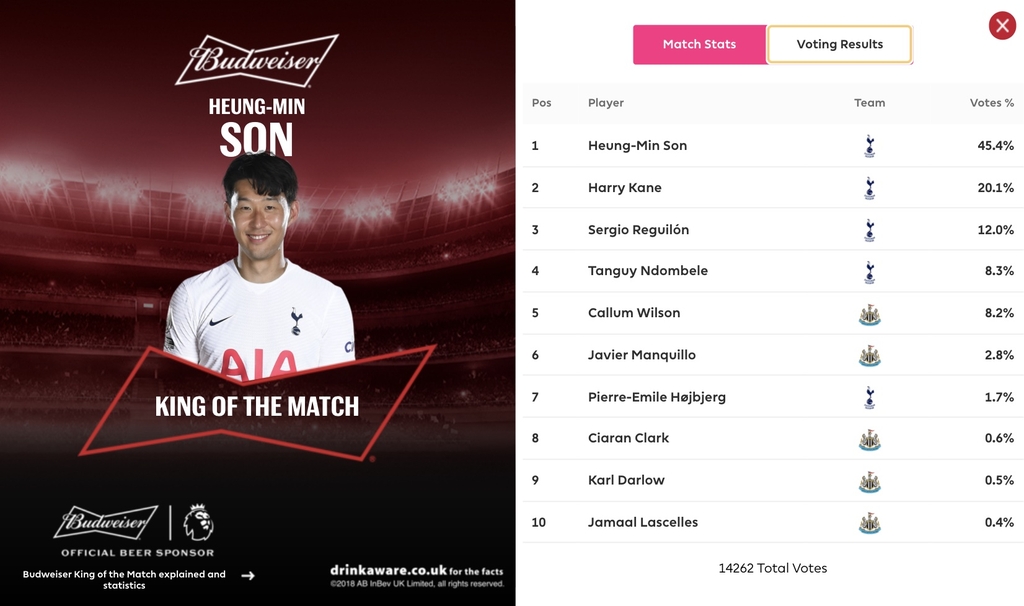The image size is (1024, 606).
Task: Click the Newcastle crest beside Karl Darlow
Action: 869,480
